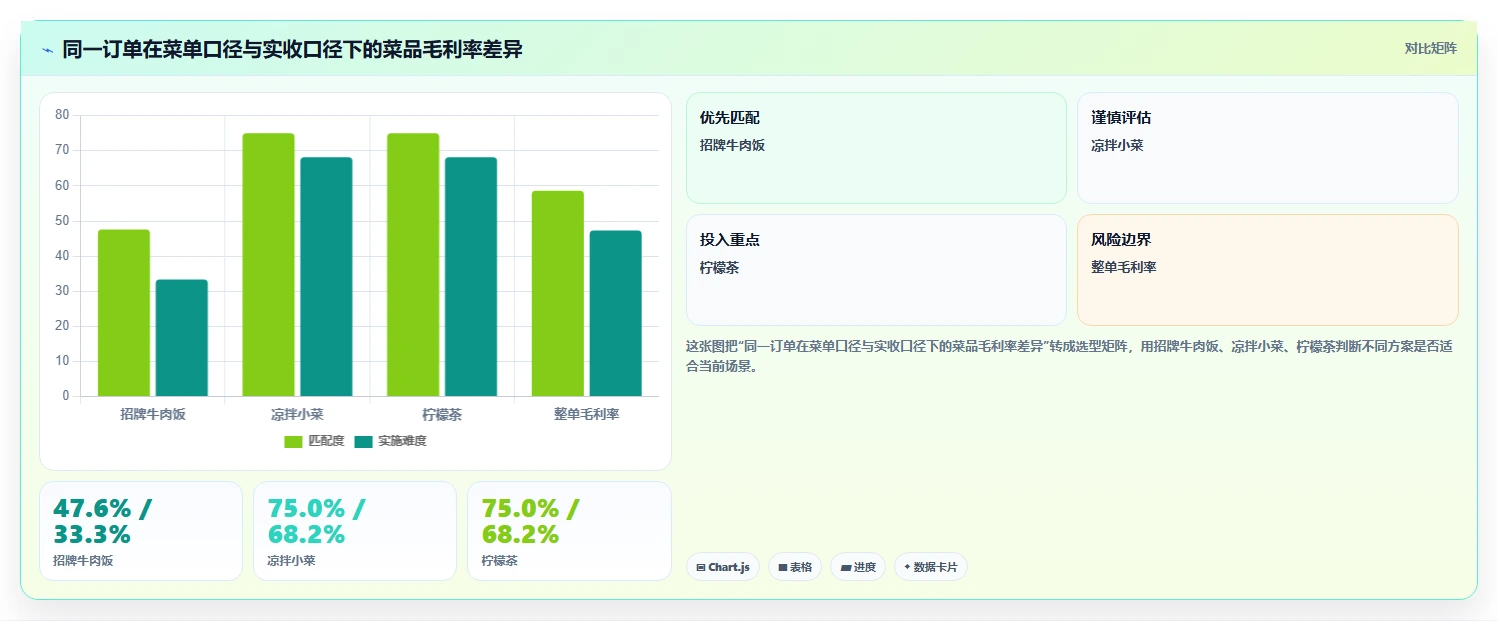1498x621 pixels.
Task: Click the 柠檬茶 匹配度 bar
Action: click(413, 265)
